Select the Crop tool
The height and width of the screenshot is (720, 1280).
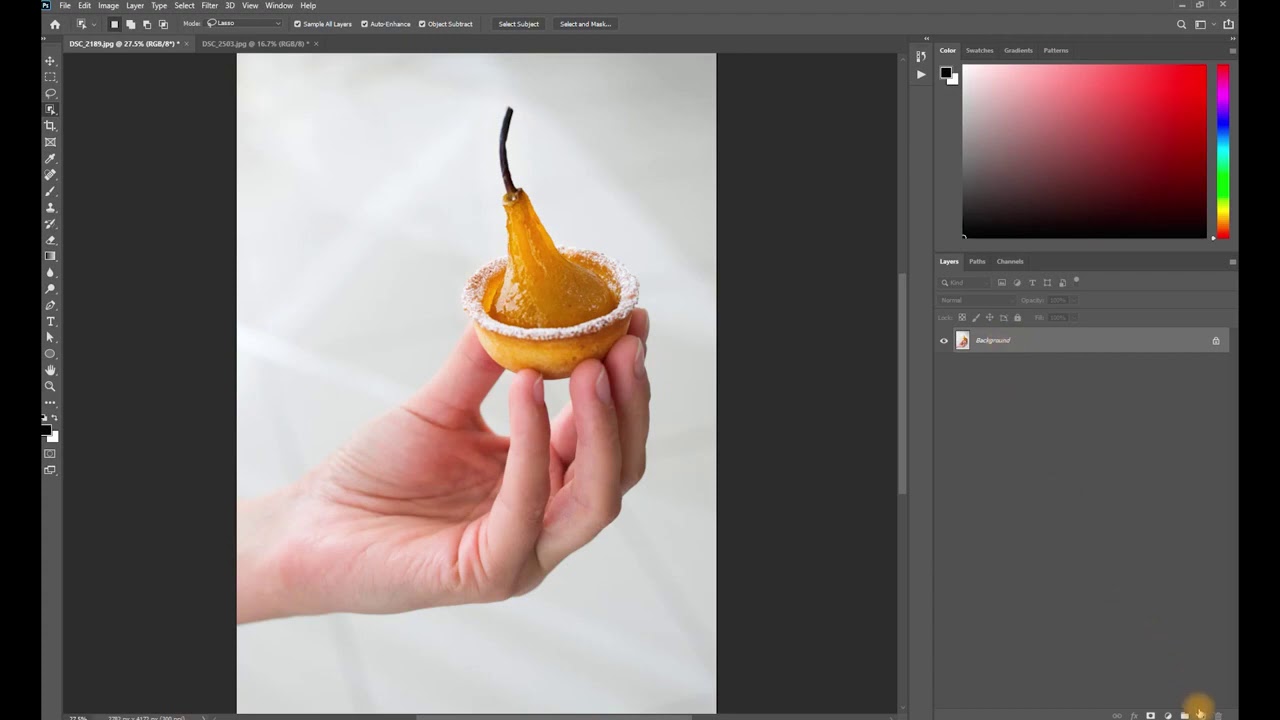click(x=50, y=126)
